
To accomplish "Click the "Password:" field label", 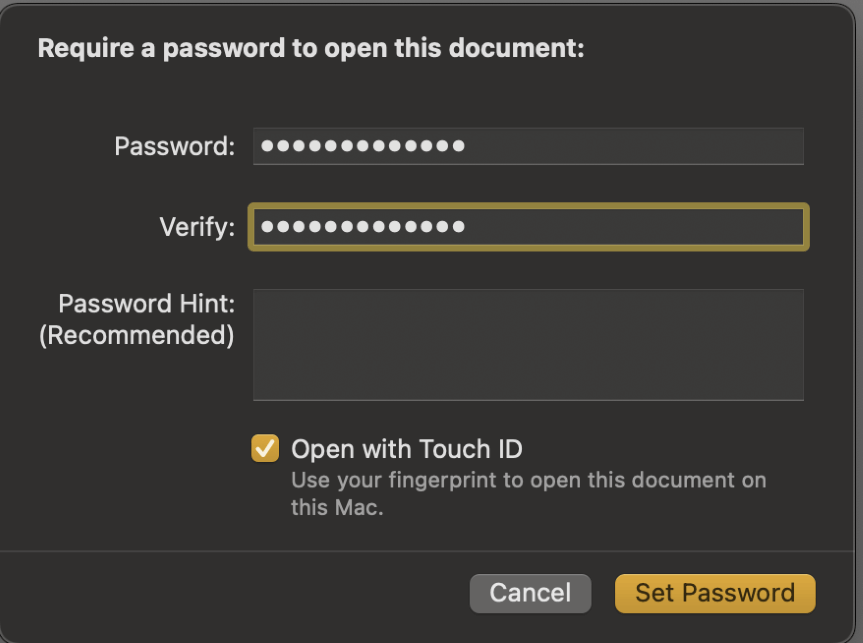I will (174, 146).
